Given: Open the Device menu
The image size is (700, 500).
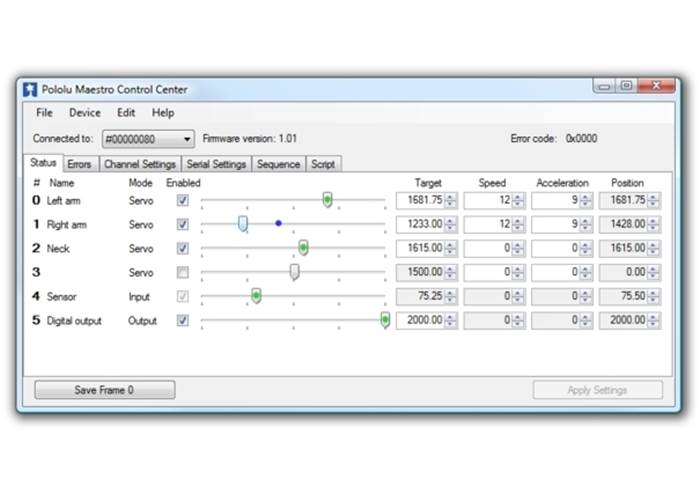Looking at the screenshot, I should coord(85,113).
